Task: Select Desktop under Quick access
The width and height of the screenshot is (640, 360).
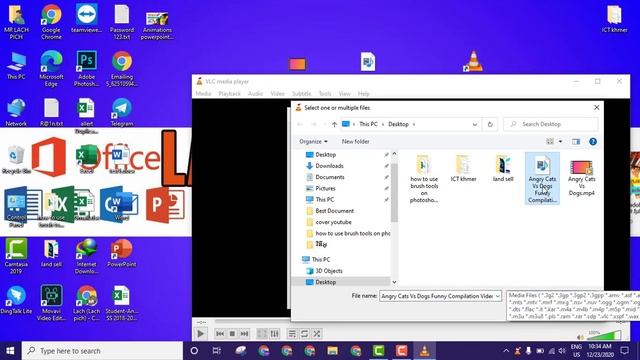Action: [x=325, y=155]
